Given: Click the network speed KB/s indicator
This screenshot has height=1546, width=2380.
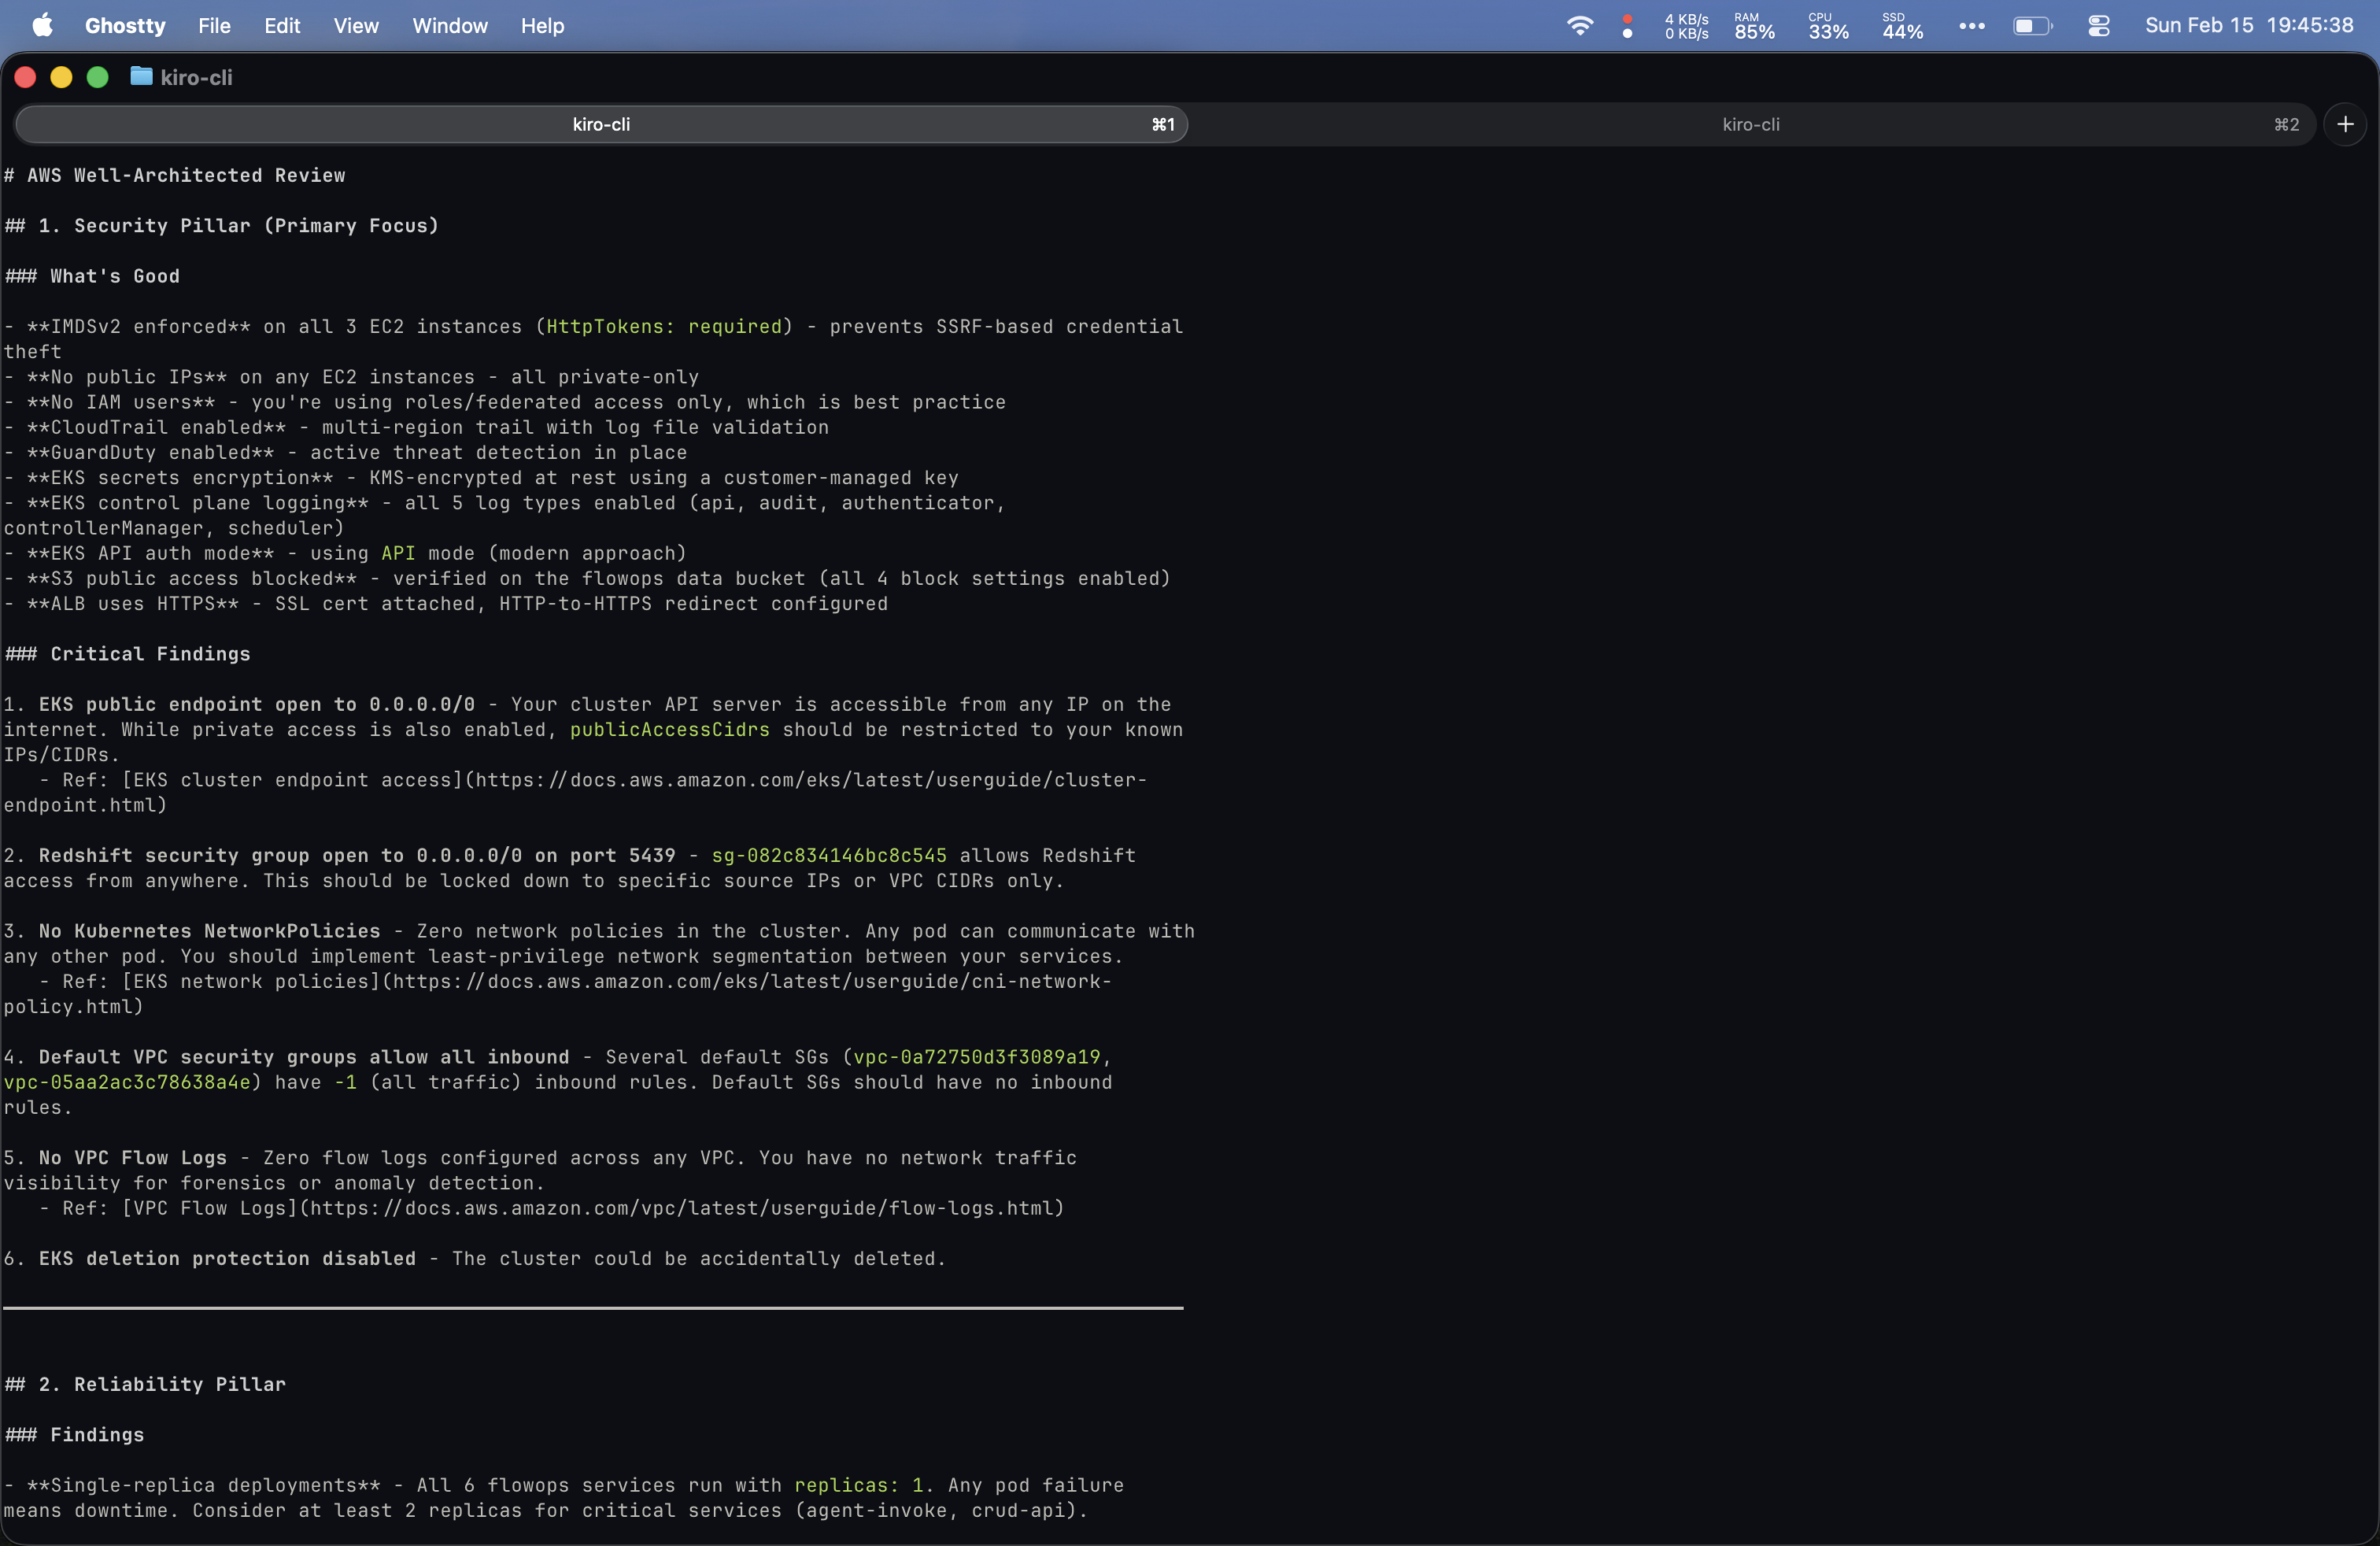Looking at the screenshot, I should click(x=1686, y=25).
